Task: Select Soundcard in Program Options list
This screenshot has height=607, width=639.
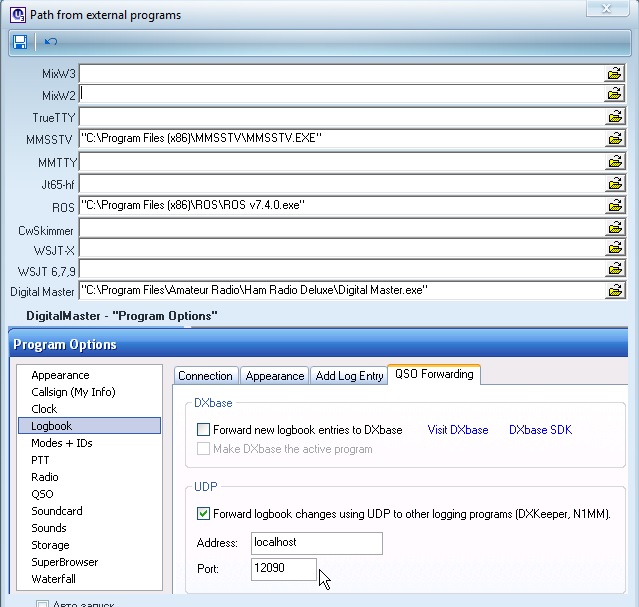Action: pos(57,511)
